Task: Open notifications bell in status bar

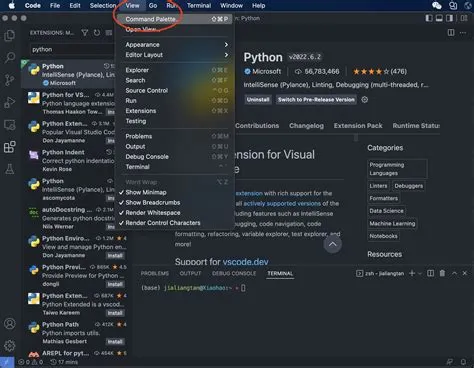Action: pos(463,362)
